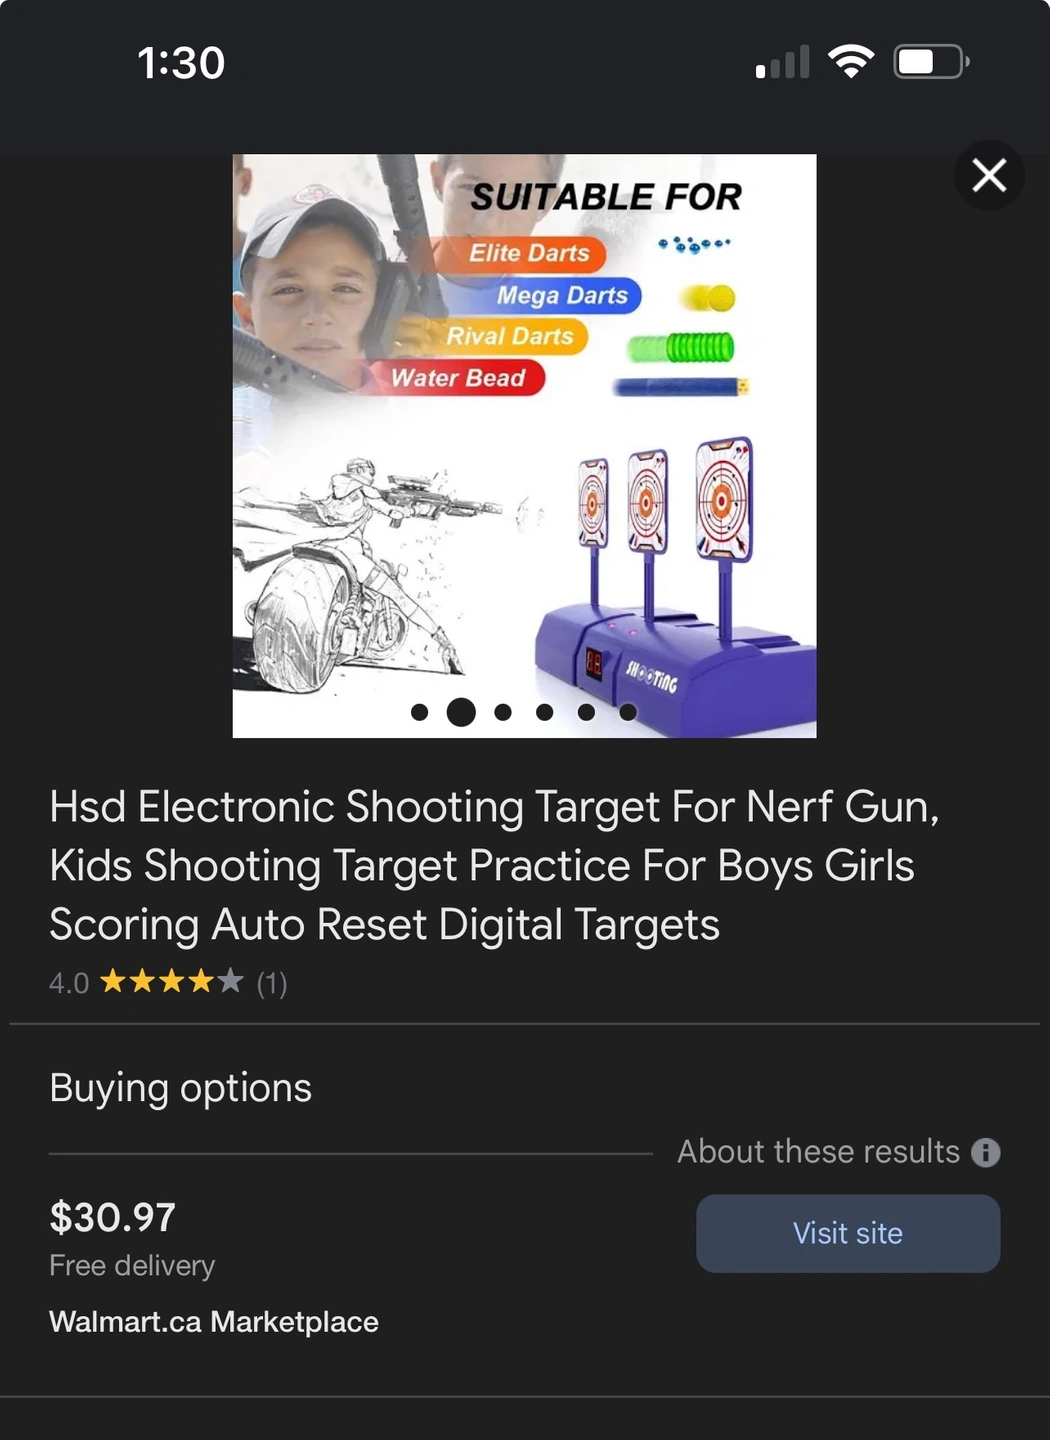This screenshot has width=1050, height=1440.
Task: Select the second image carousel dot
Action: coord(461,712)
